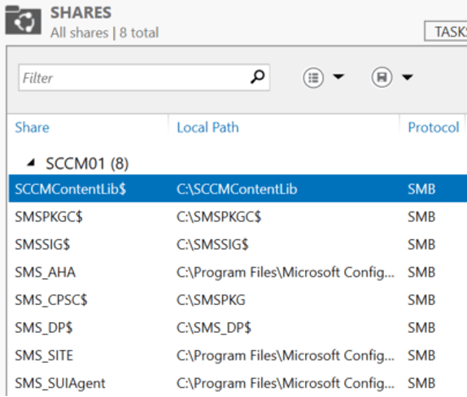The height and width of the screenshot is (397, 467).
Task: Select the SMS_CPSC$ share row
Action: pos(238,300)
